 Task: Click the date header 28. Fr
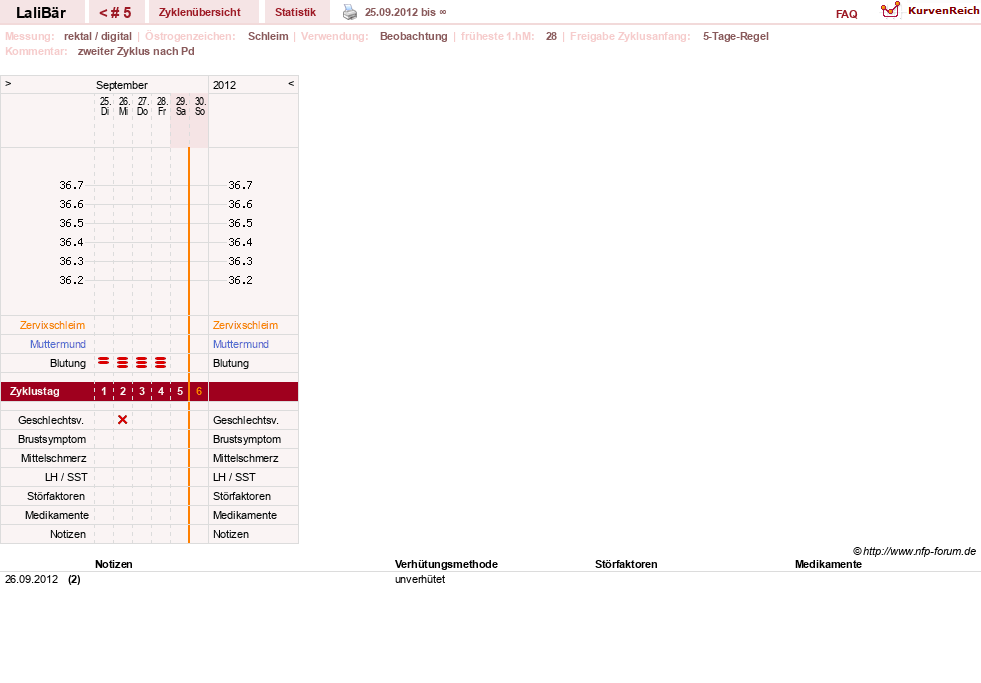point(161,106)
